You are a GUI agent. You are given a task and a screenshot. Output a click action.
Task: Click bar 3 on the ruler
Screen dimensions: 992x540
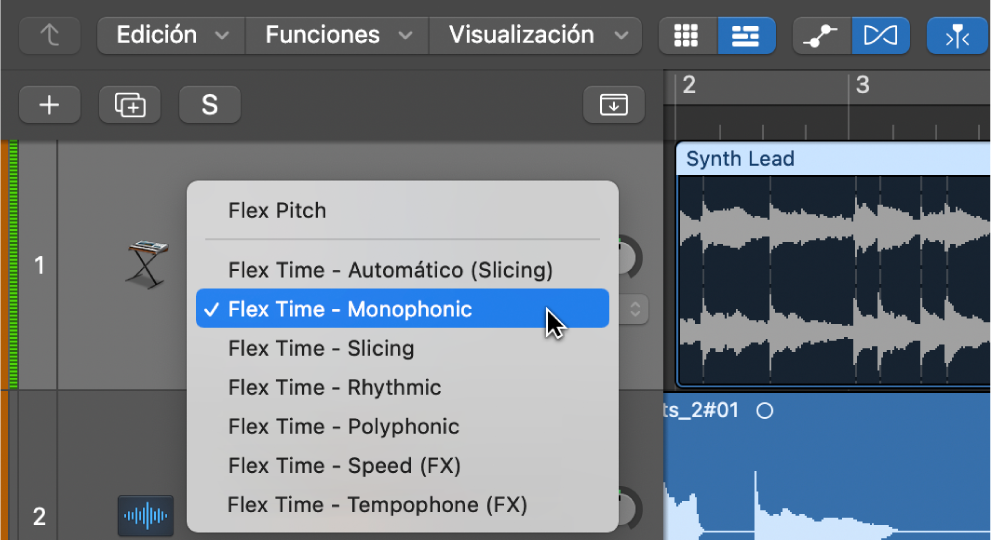(863, 86)
